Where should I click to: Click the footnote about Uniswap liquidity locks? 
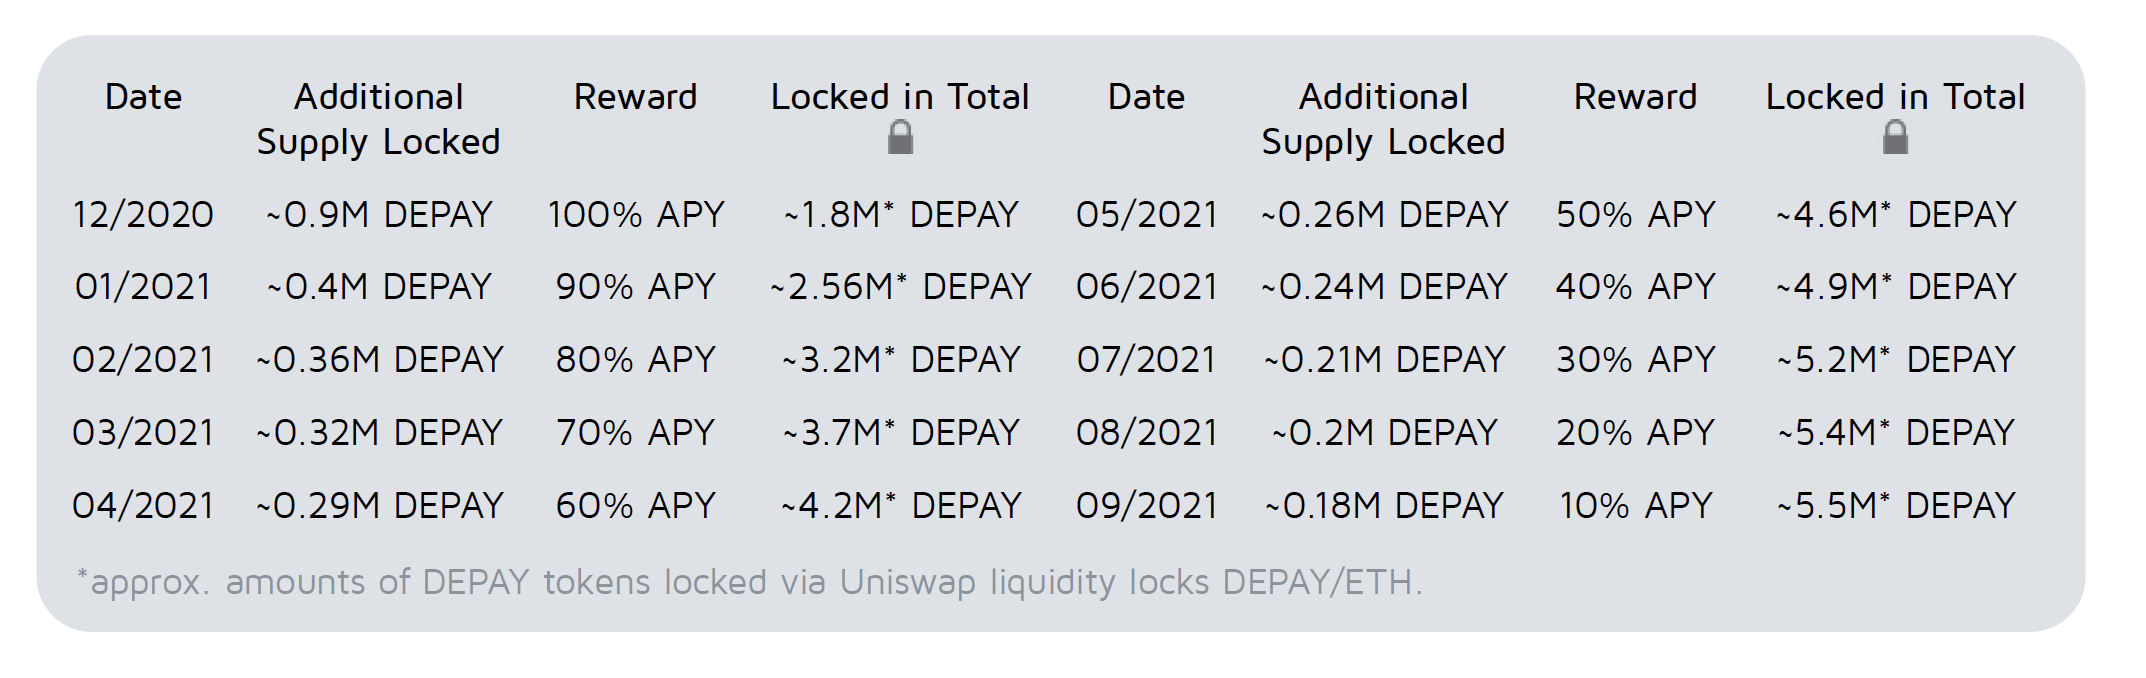(x=750, y=582)
